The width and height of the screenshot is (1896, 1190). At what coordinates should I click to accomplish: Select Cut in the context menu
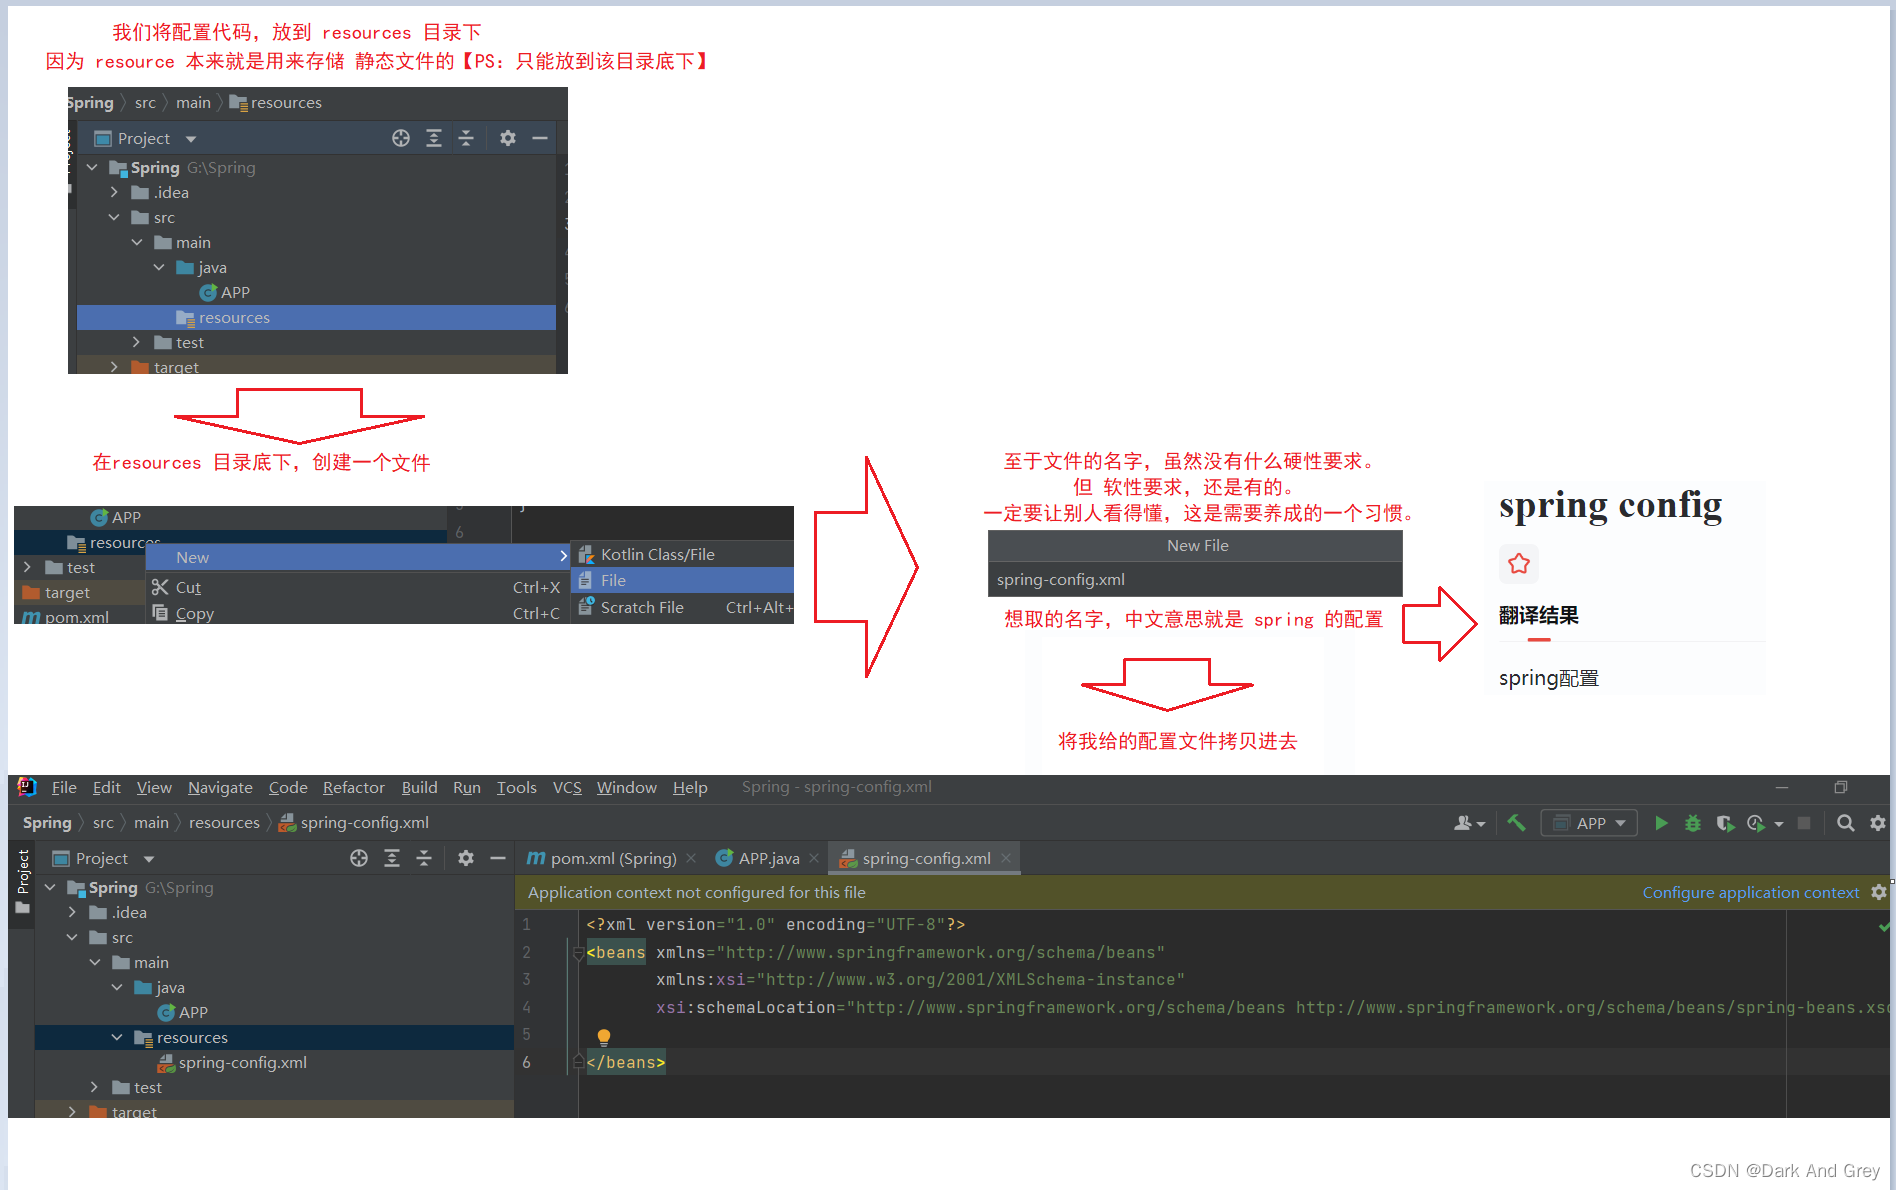coord(357,587)
